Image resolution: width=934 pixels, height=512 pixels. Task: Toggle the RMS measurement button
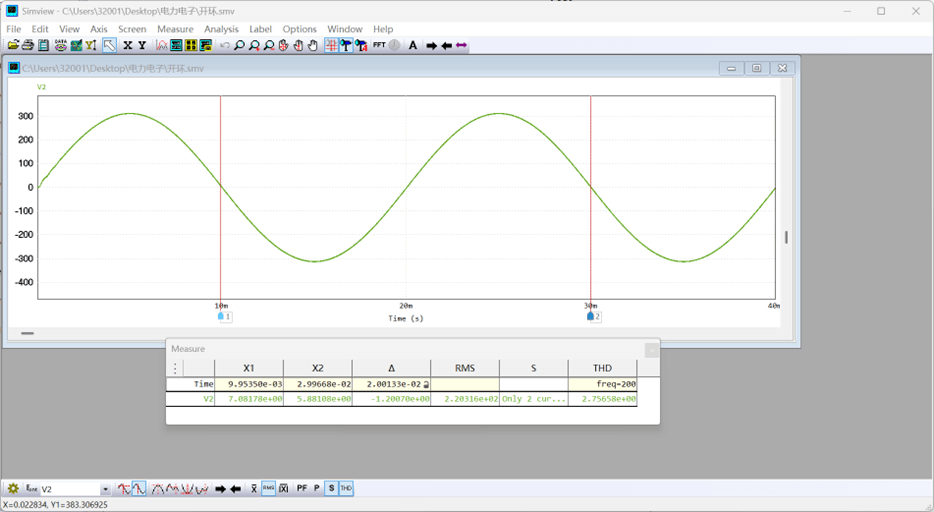269,489
